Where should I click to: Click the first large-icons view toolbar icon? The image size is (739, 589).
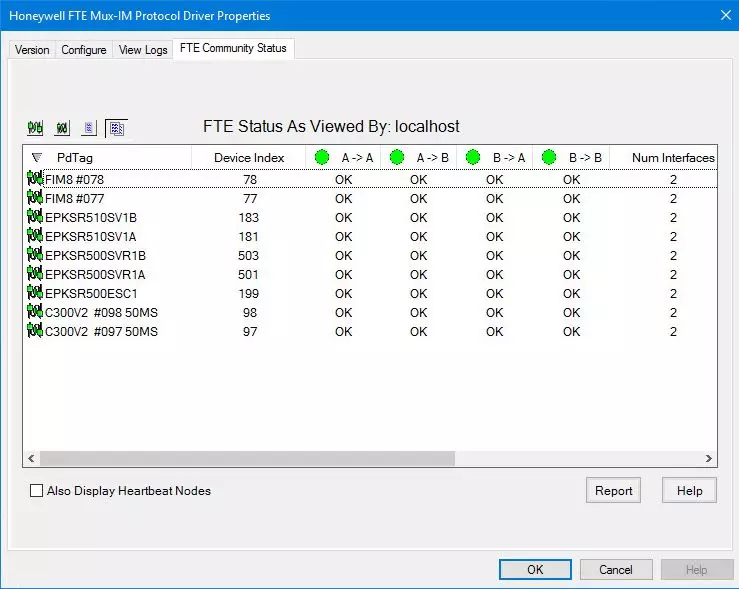[x=35, y=128]
